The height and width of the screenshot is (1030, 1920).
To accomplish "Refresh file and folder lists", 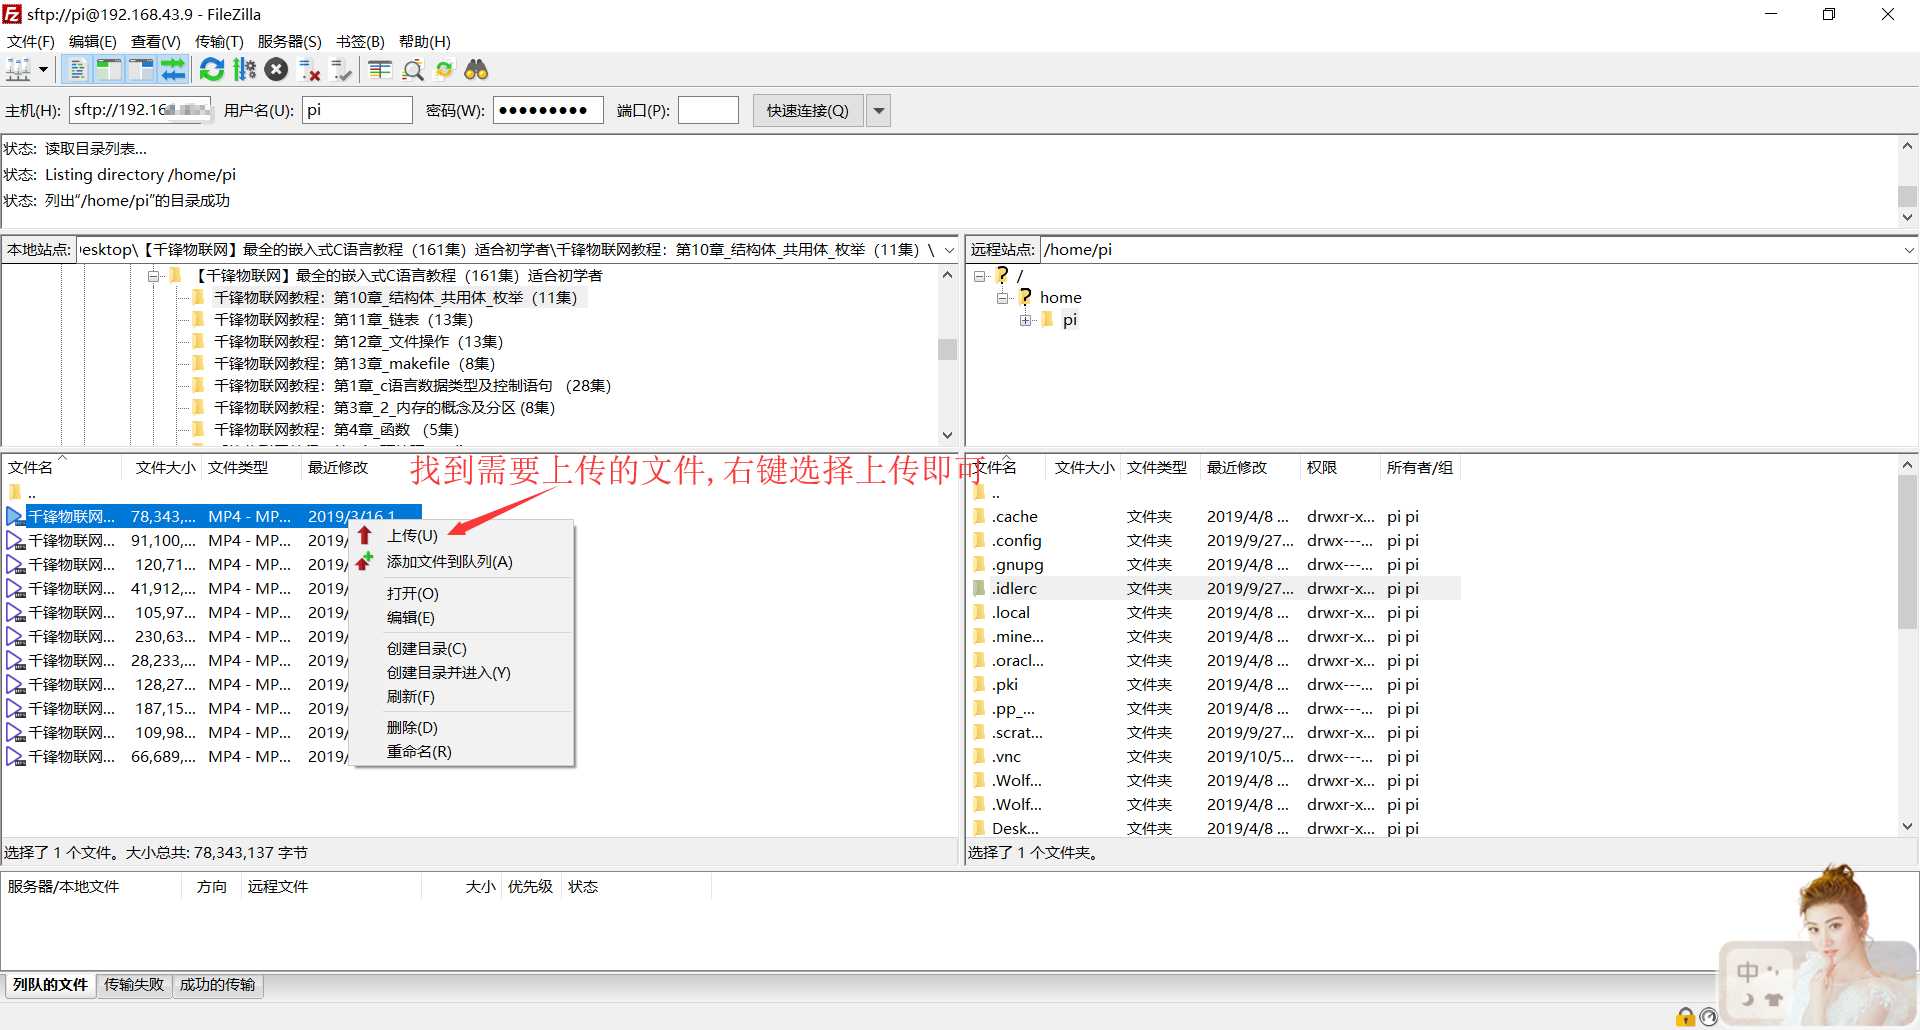I will (x=211, y=70).
